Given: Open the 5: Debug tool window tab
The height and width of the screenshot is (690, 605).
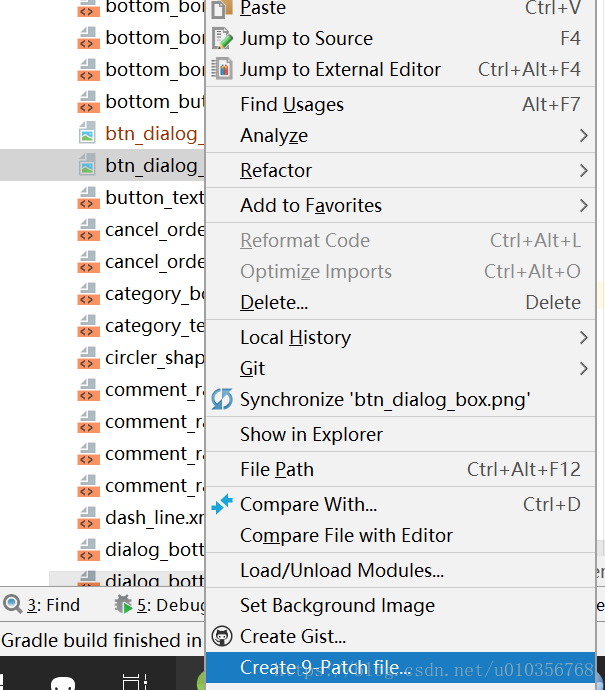Looking at the screenshot, I should [x=159, y=605].
